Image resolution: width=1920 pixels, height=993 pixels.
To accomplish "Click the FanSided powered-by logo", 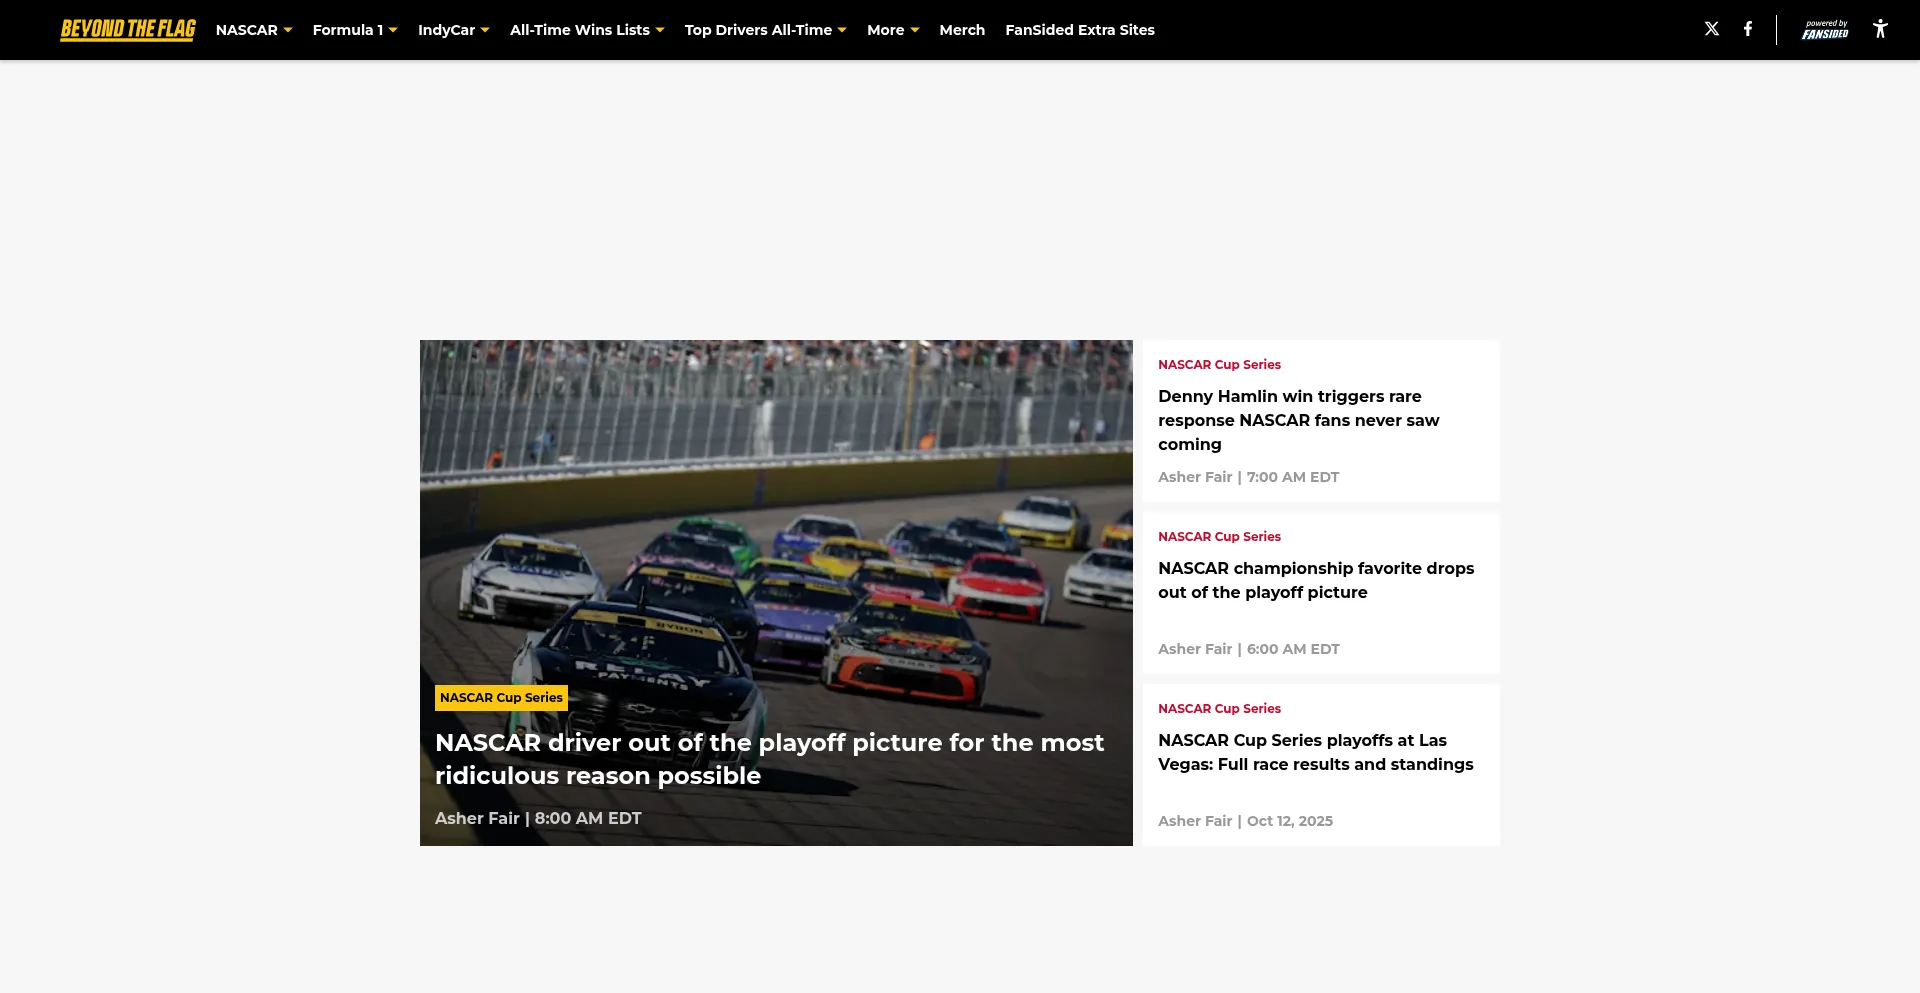I will [1825, 30].
